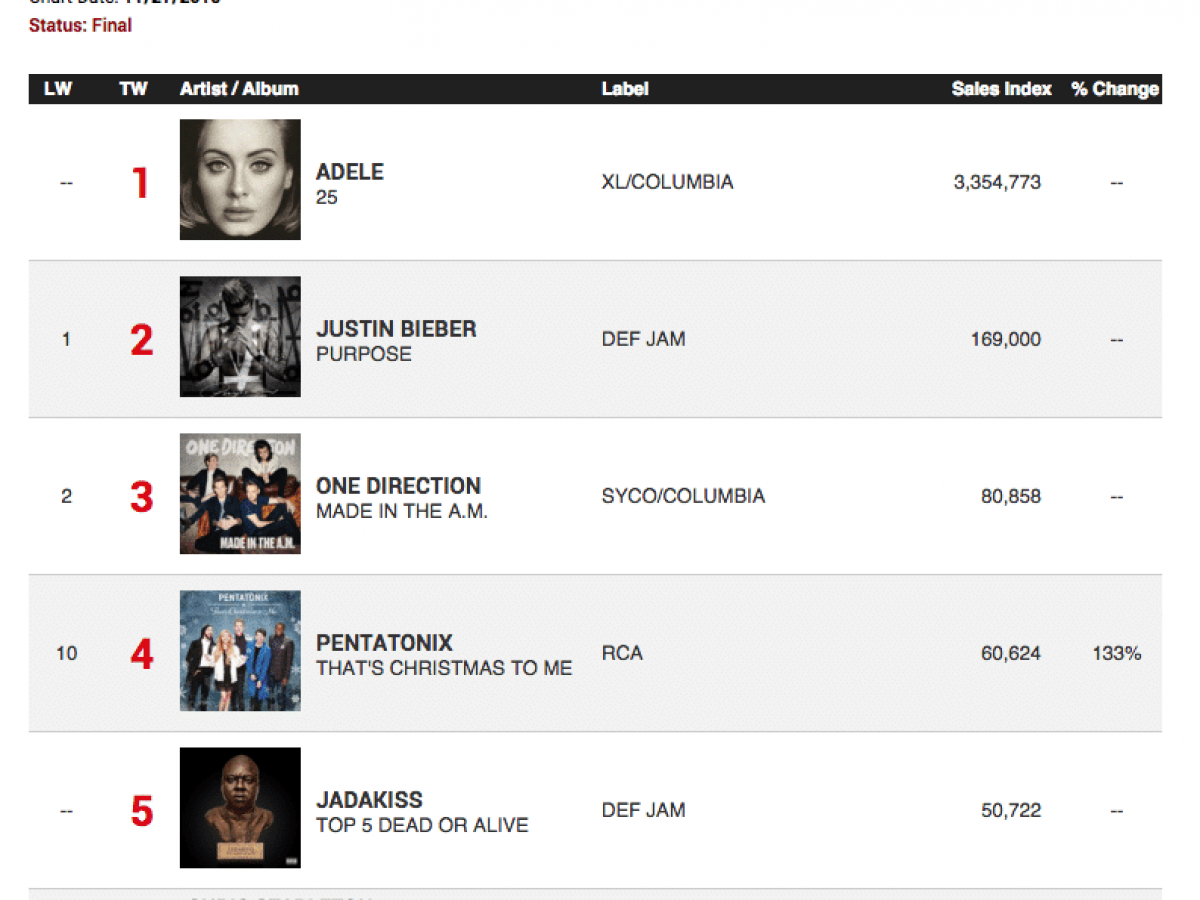
Task: Click Pentatonix Christmas album cover
Action: click(240, 651)
